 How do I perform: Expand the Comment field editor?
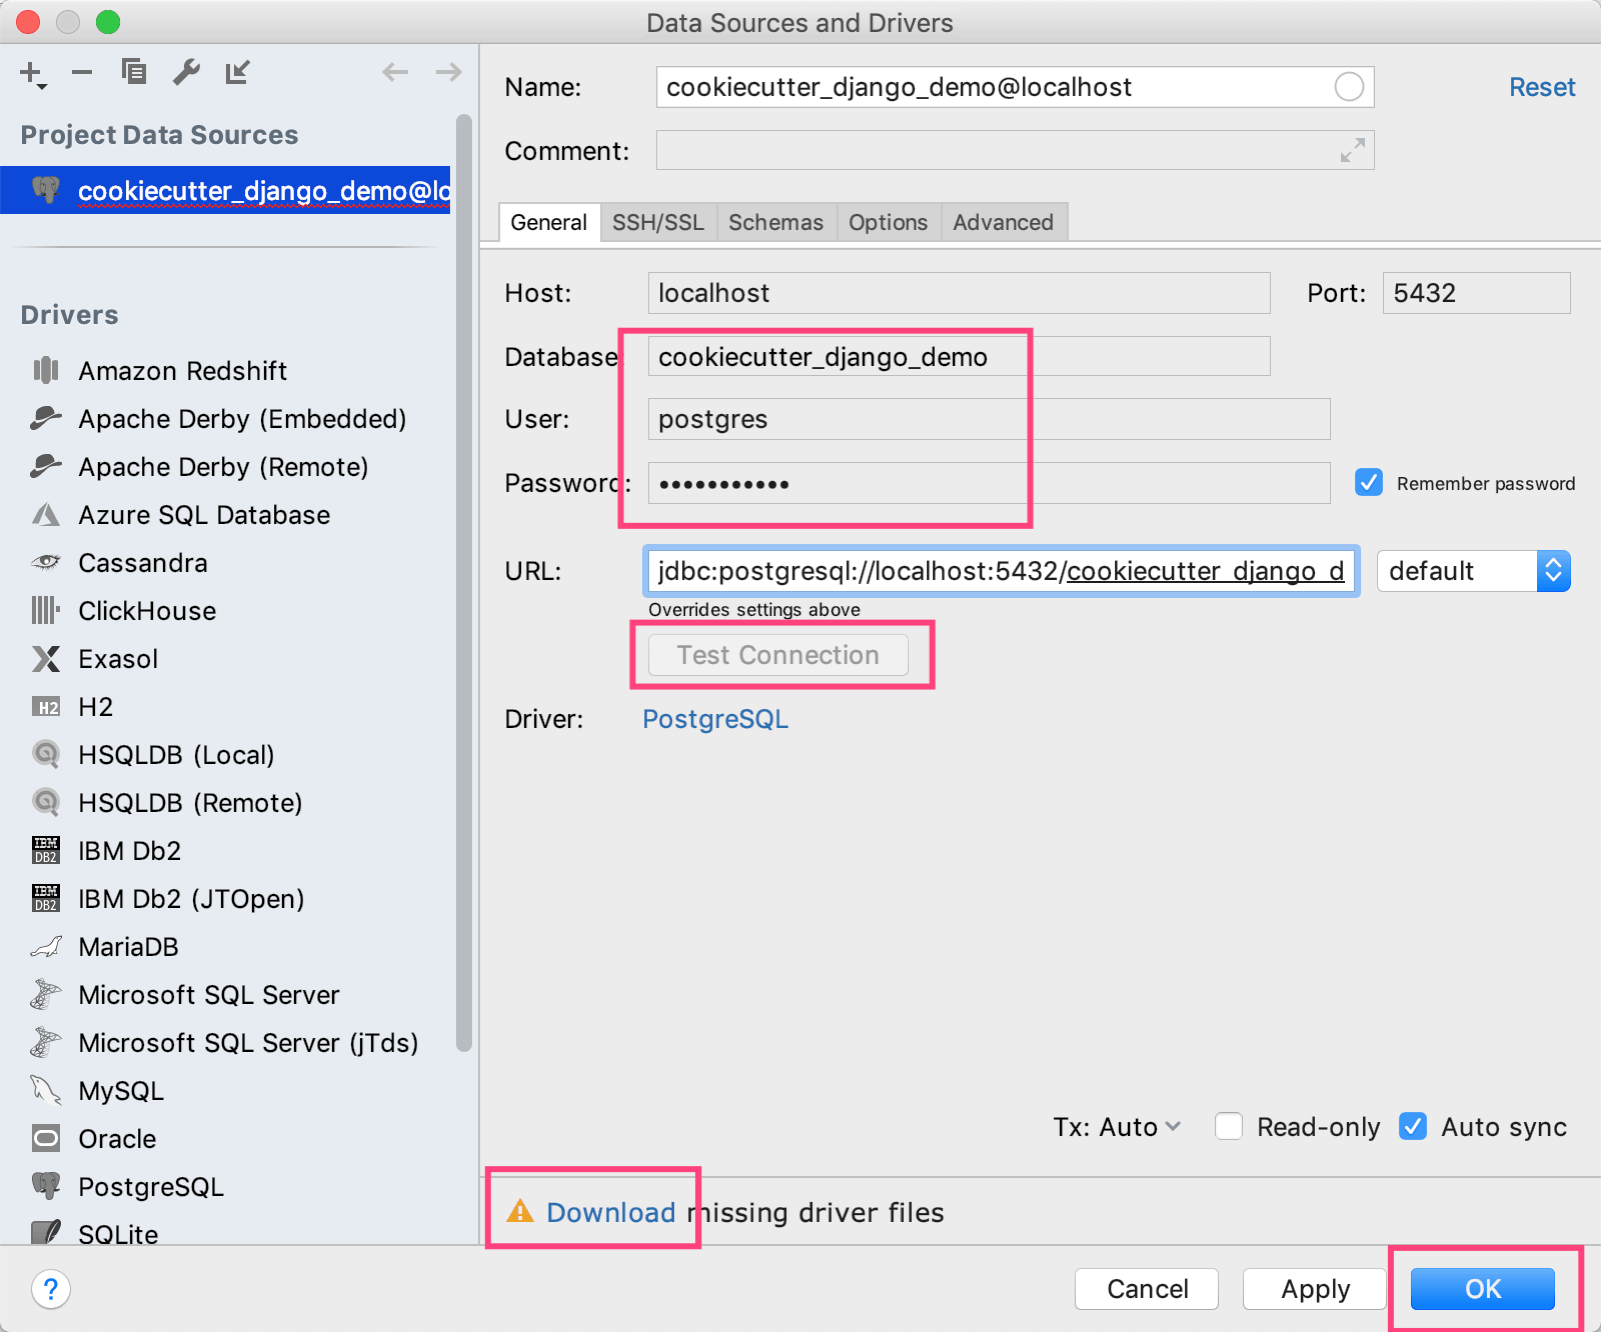click(1352, 150)
